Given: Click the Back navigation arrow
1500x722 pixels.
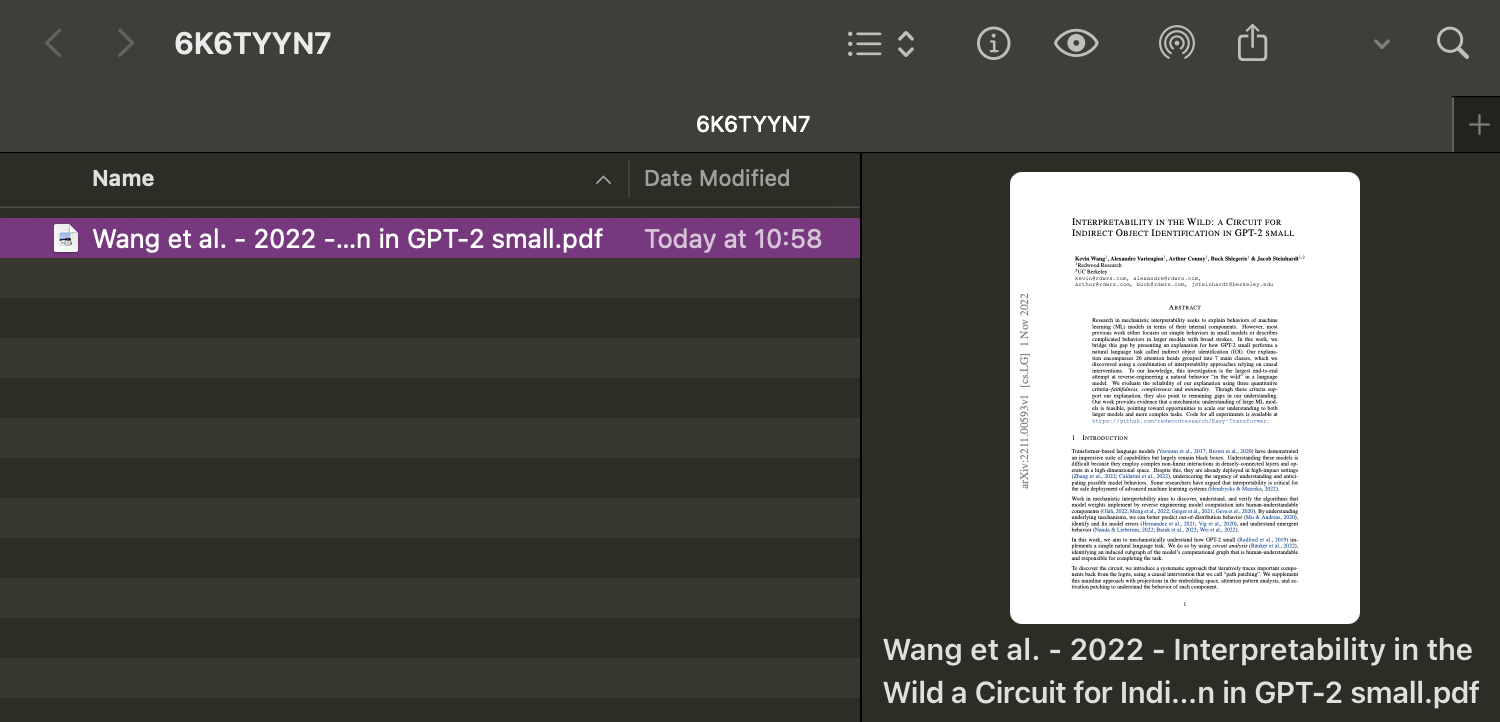Looking at the screenshot, I should (x=54, y=44).
